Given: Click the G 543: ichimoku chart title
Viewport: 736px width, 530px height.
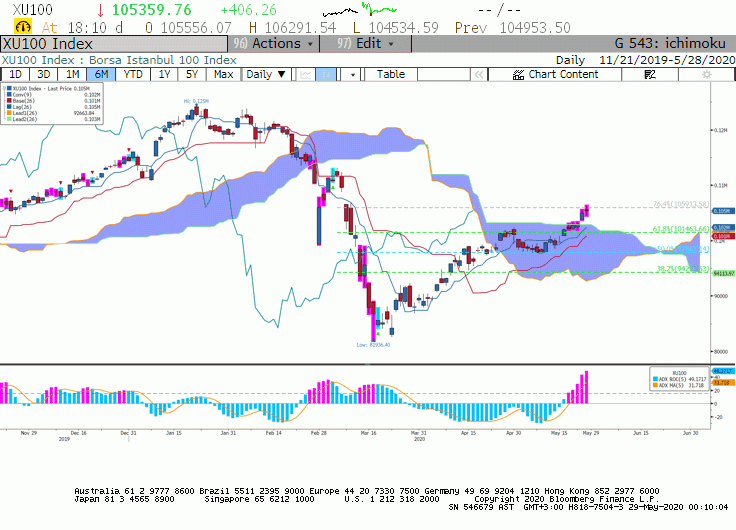Looking at the screenshot, I should point(670,44).
